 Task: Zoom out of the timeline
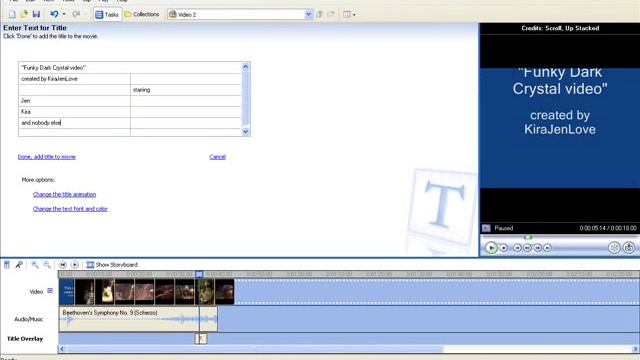pos(47,265)
